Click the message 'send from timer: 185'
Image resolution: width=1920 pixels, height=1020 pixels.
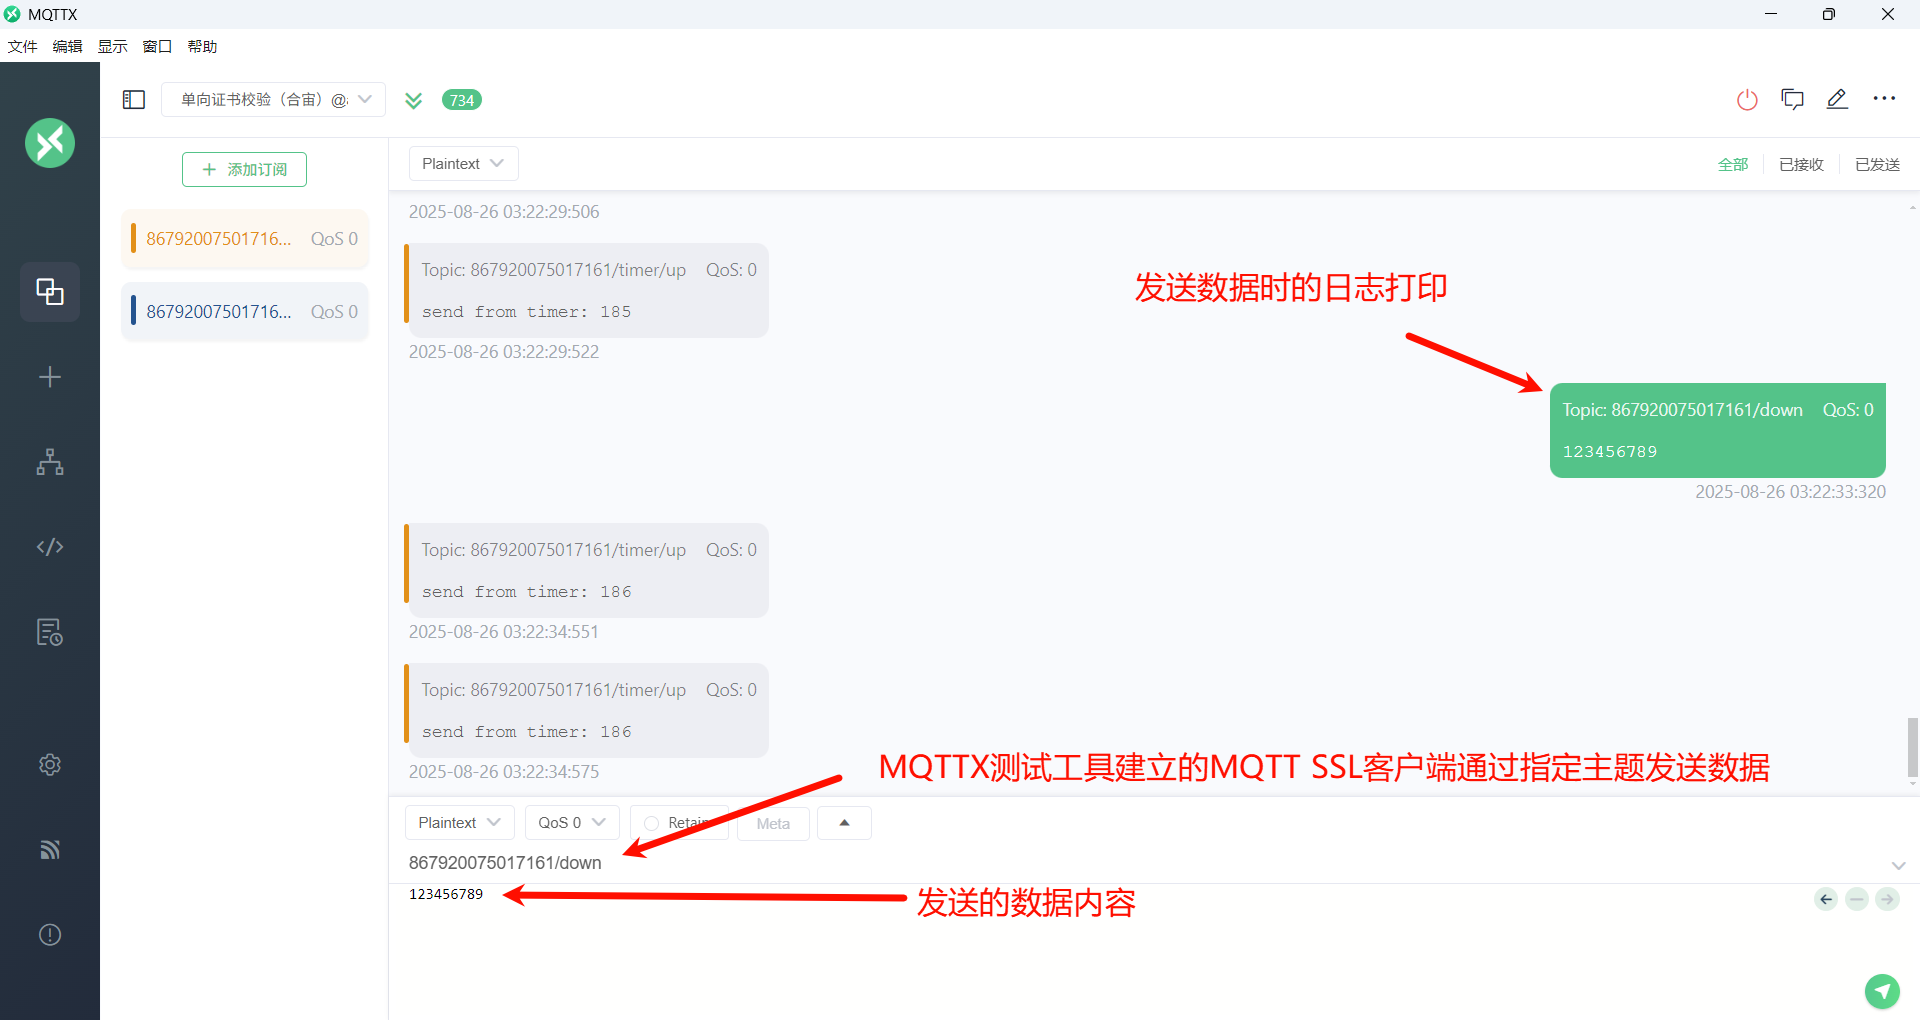pyautogui.click(x=586, y=291)
